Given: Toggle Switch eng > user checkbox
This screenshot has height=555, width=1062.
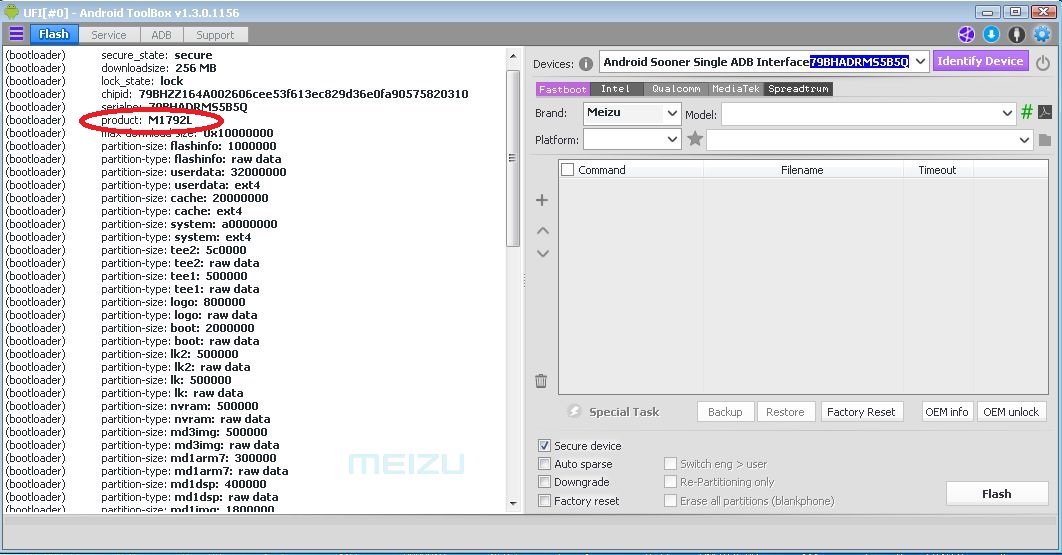Looking at the screenshot, I should tap(670, 464).
